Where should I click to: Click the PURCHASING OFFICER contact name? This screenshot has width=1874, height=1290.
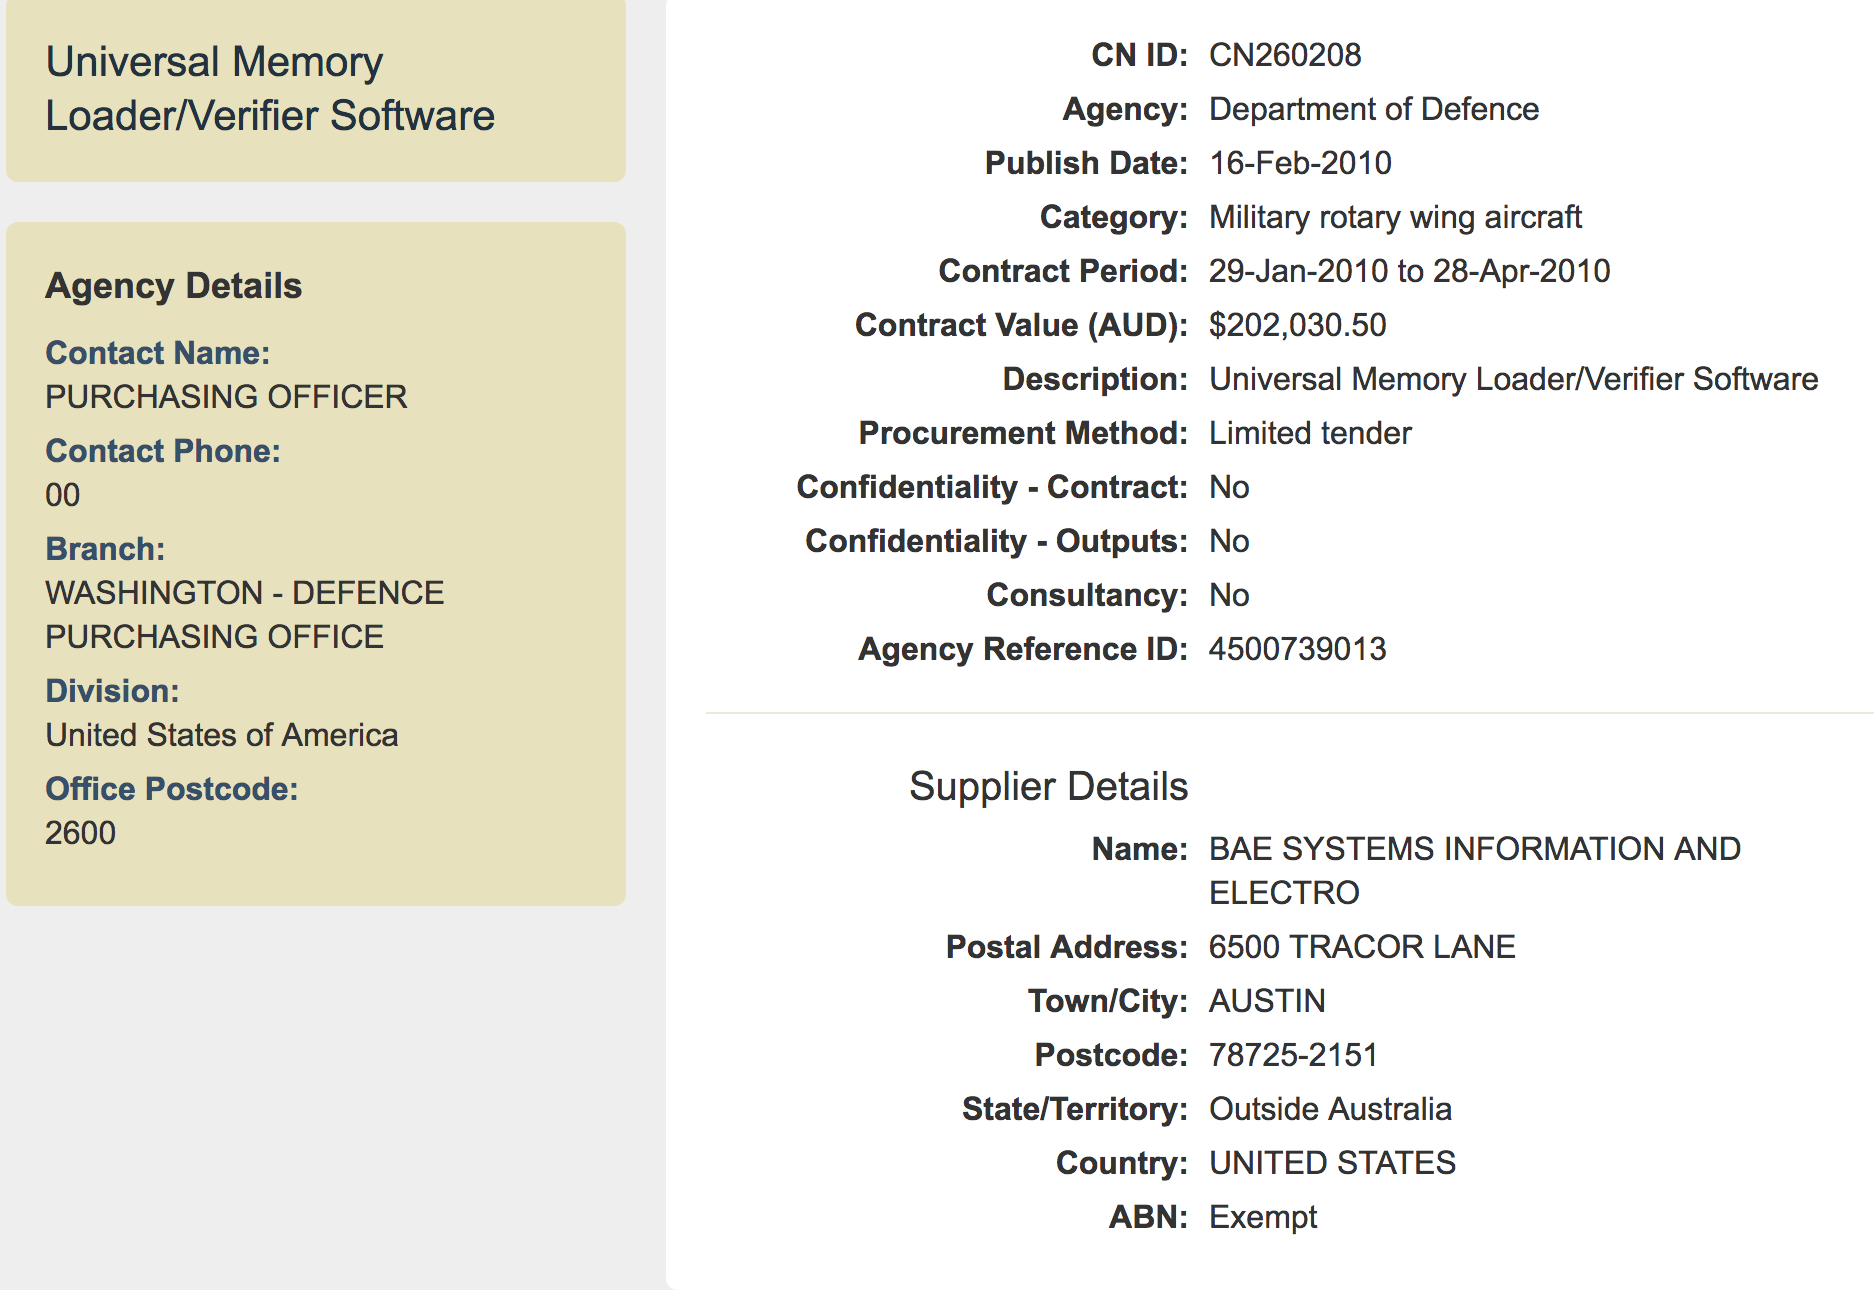coord(226,397)
